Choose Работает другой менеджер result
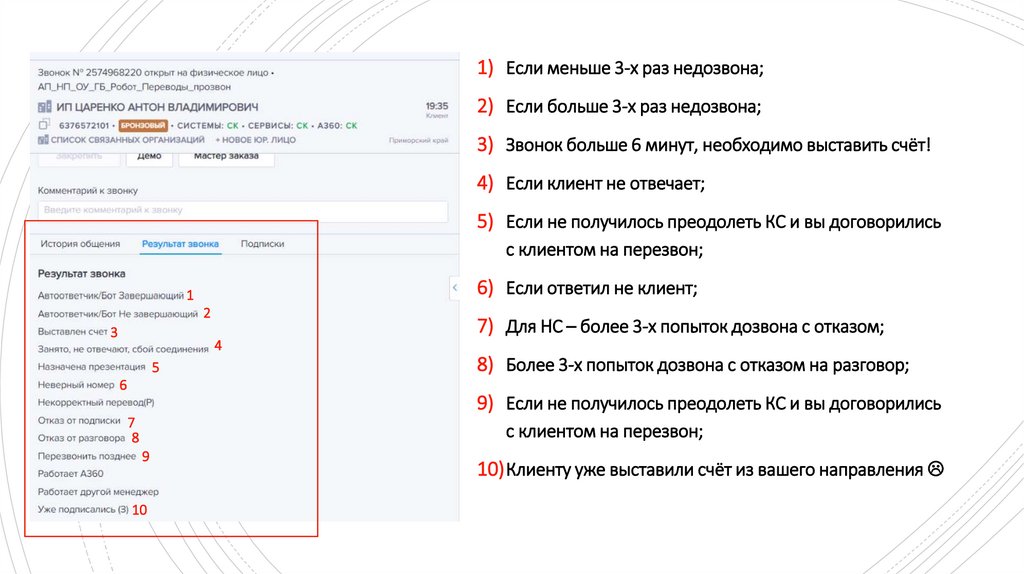Screen dimensions: 1024x574 (x=98, y=492)
